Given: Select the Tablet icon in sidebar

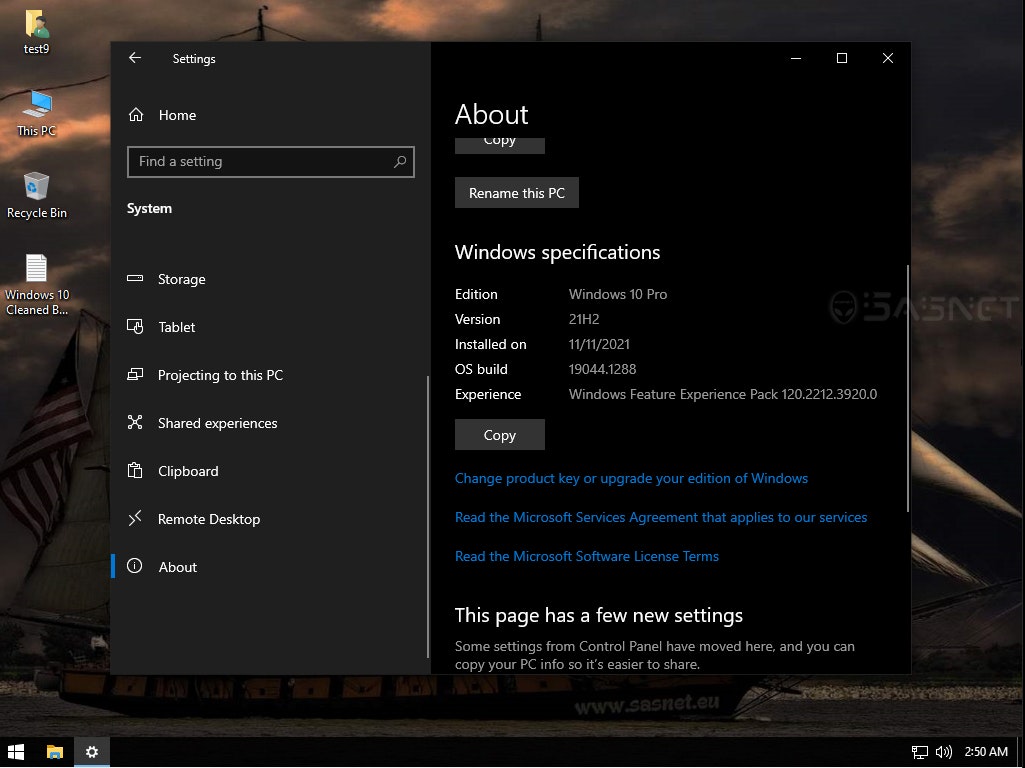Looking at the screenshot, I should pyautogui.click(x=135, y=326).
